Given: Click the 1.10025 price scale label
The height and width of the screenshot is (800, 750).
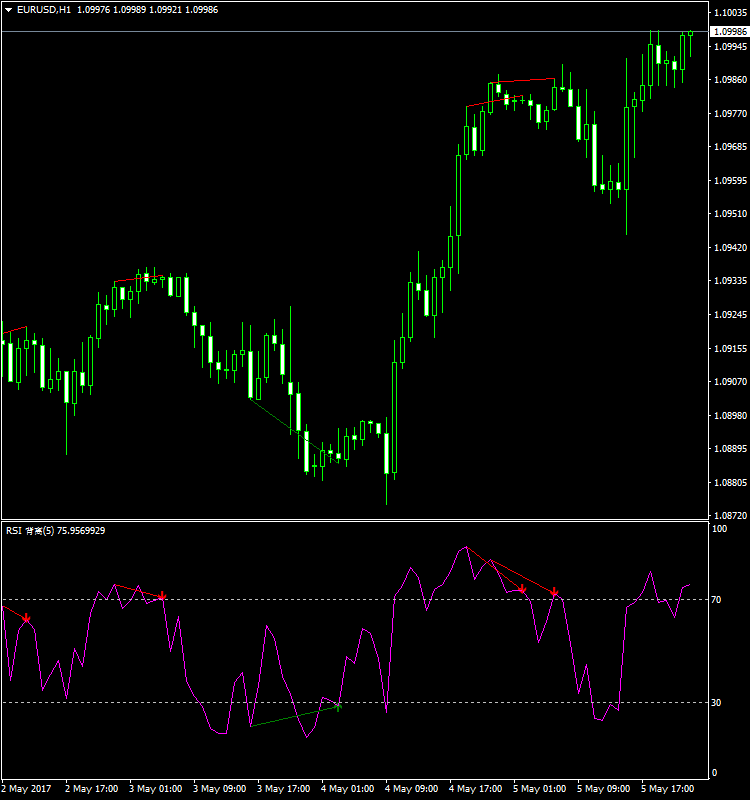Looking at the screenshot, I should coord(727,13).
